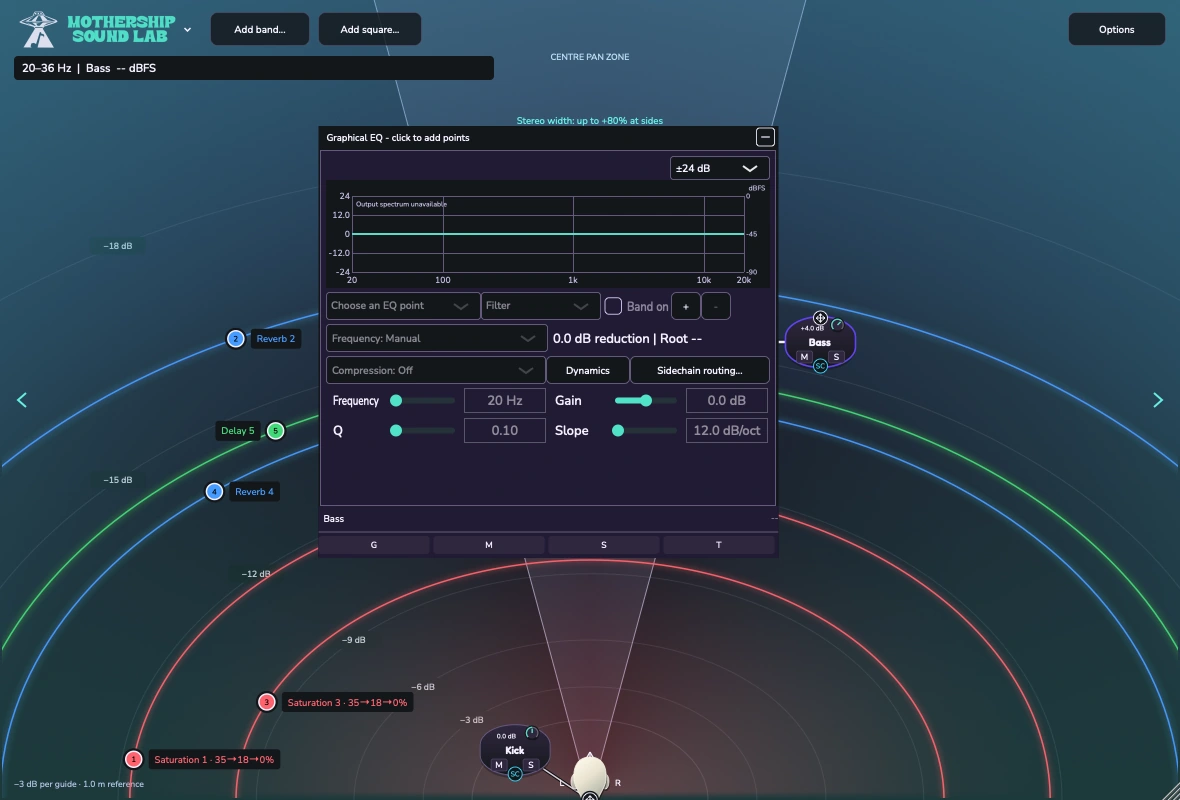Click the 20 Hz frequency field

point(504,400)
